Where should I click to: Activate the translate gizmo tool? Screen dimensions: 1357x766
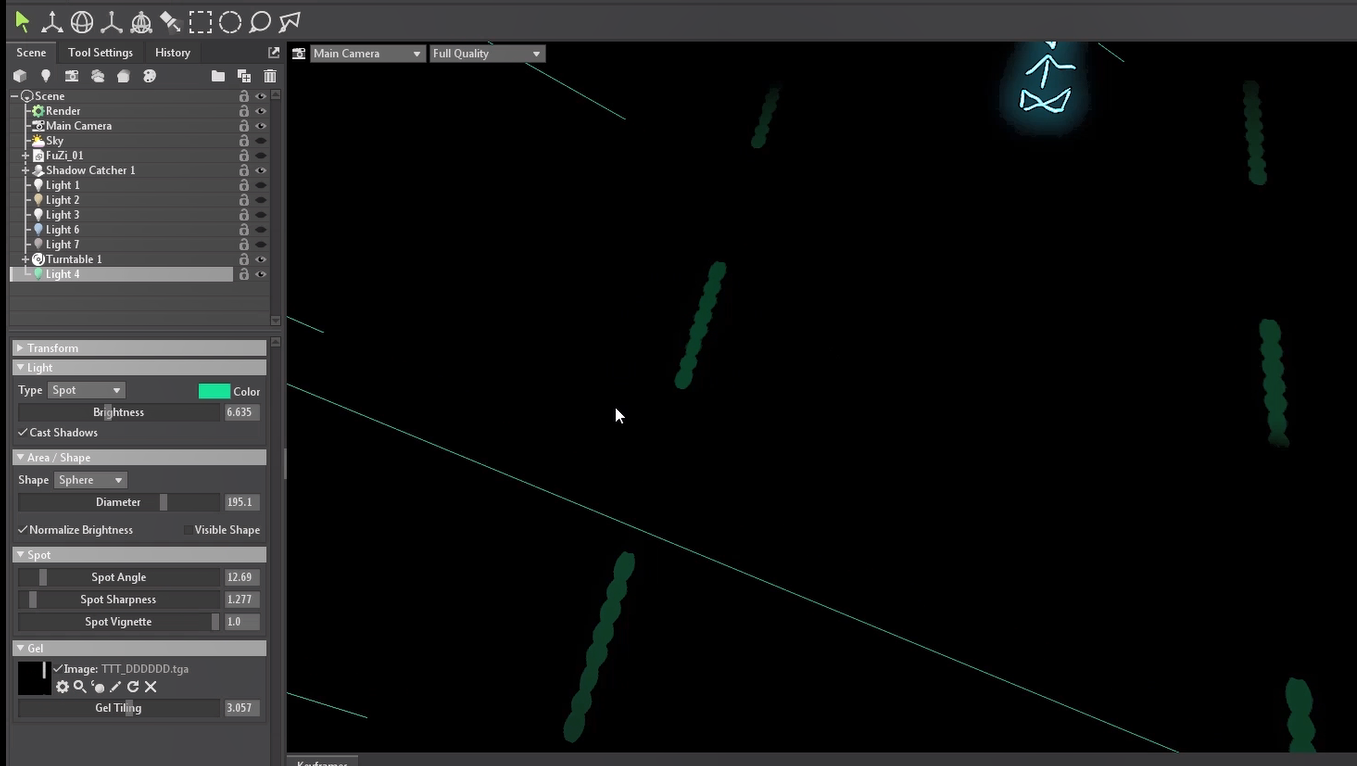(x=51, y=21)
